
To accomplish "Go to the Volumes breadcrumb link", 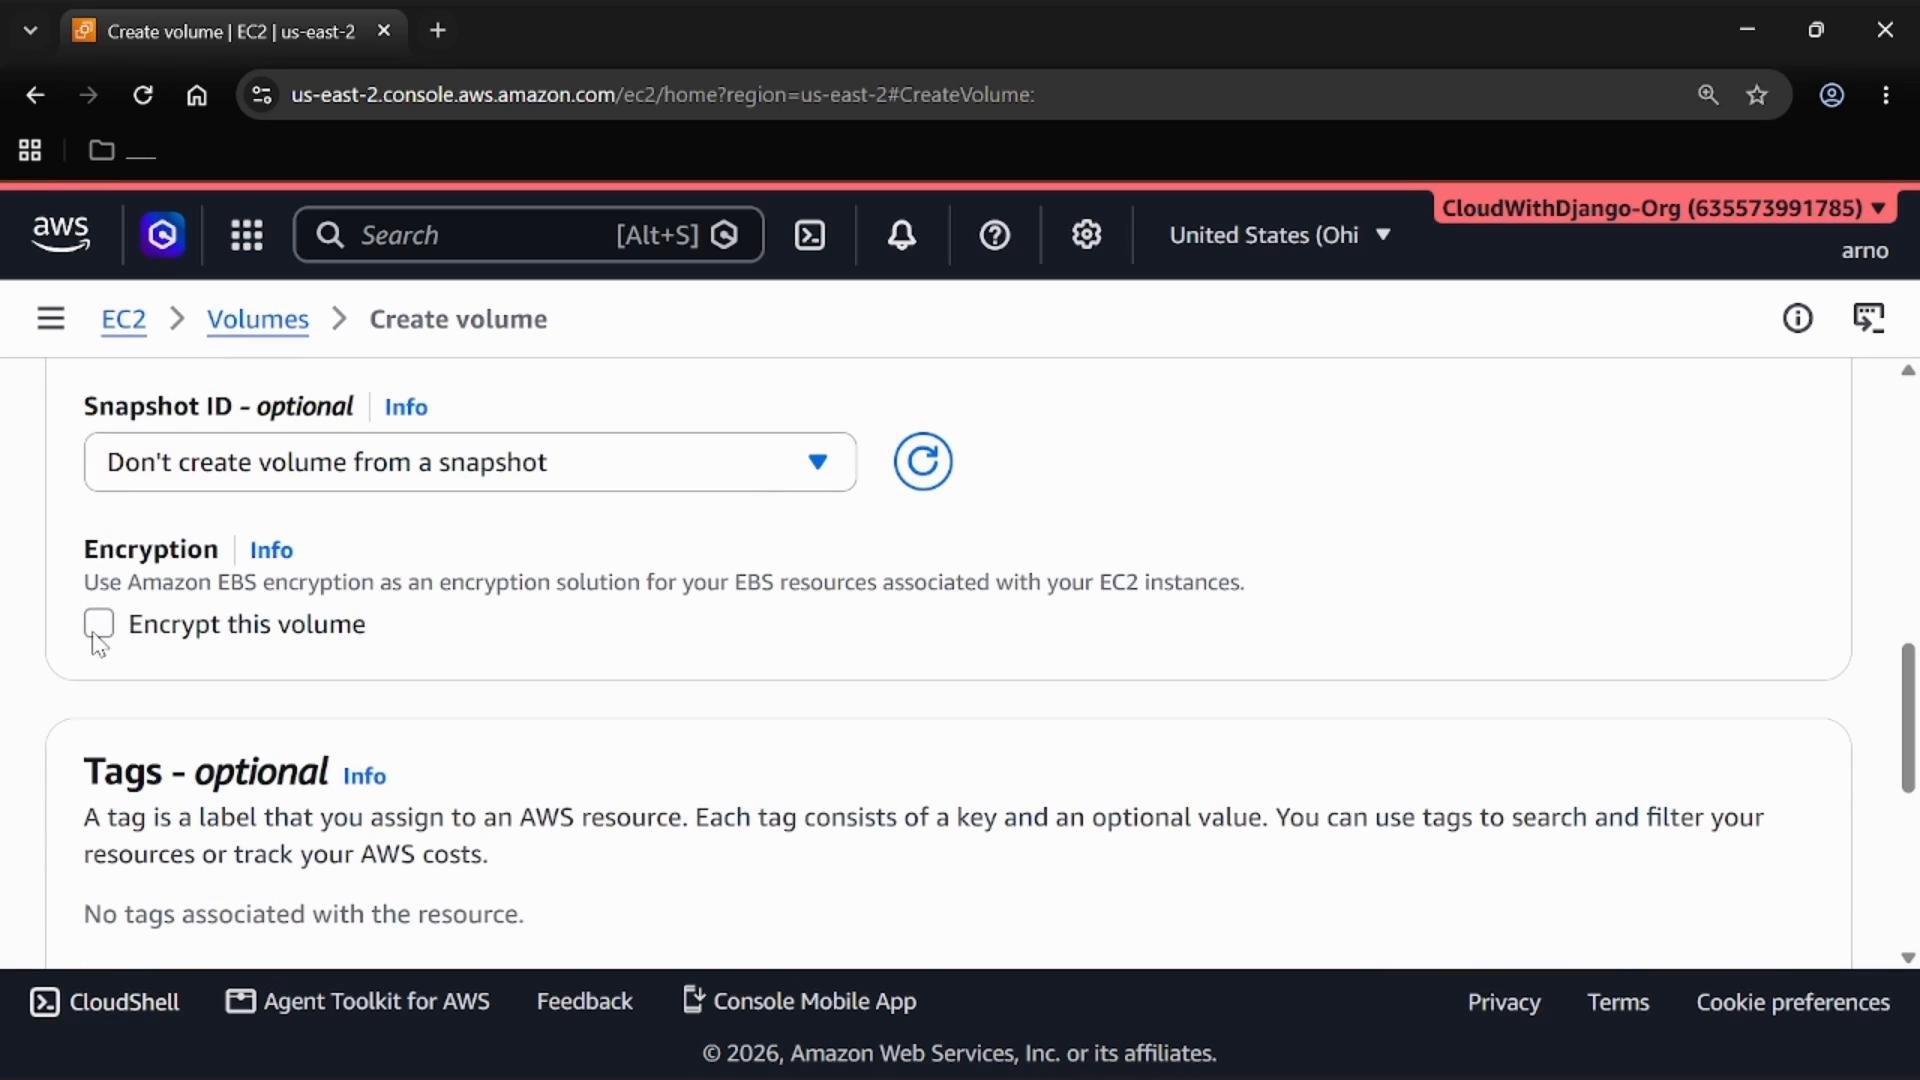I will point(257,319).
